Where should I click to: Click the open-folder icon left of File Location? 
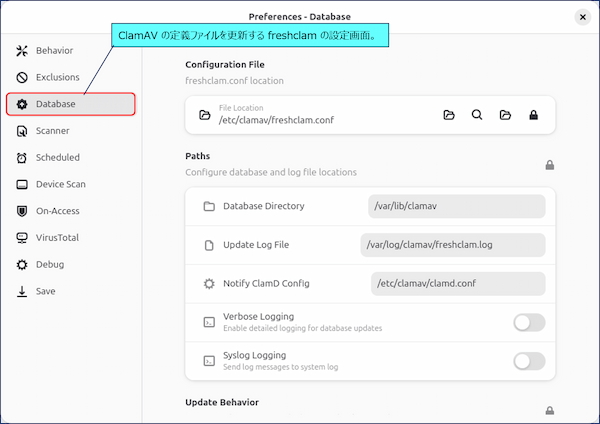point(205,115)
